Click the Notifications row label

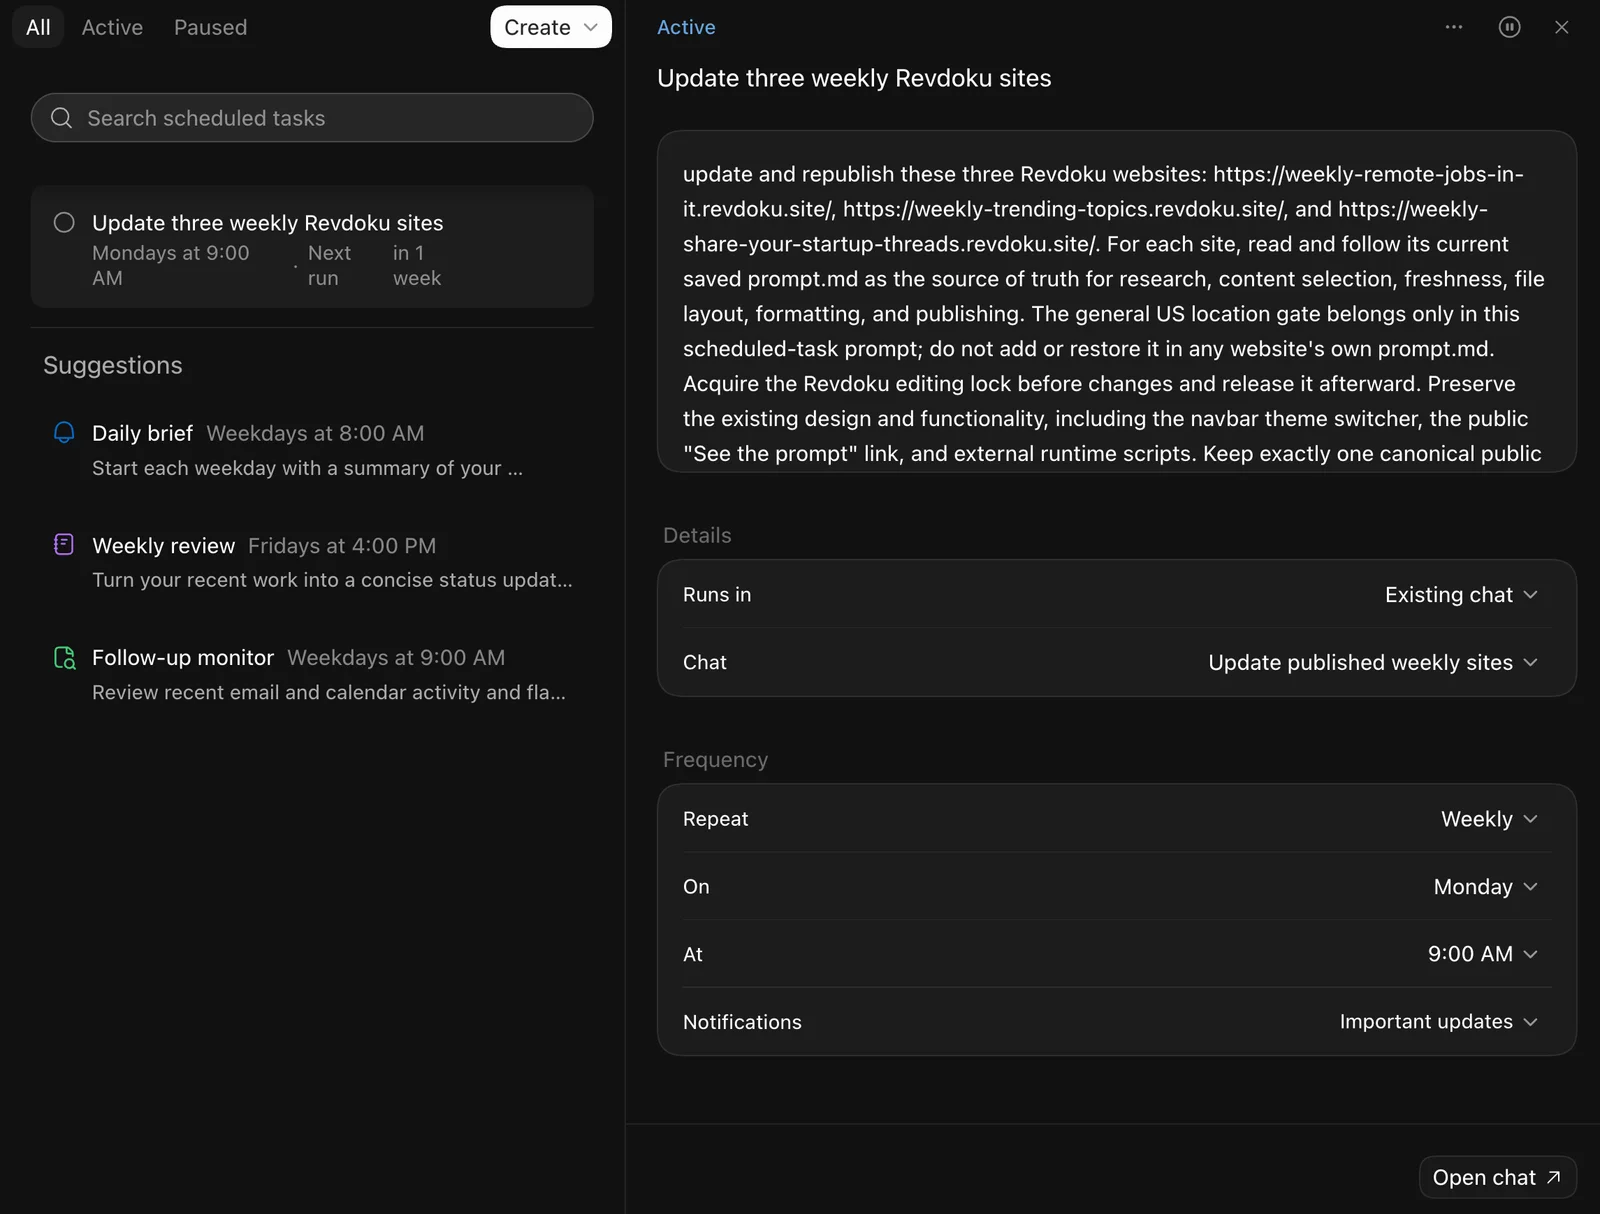[742, 1022]
